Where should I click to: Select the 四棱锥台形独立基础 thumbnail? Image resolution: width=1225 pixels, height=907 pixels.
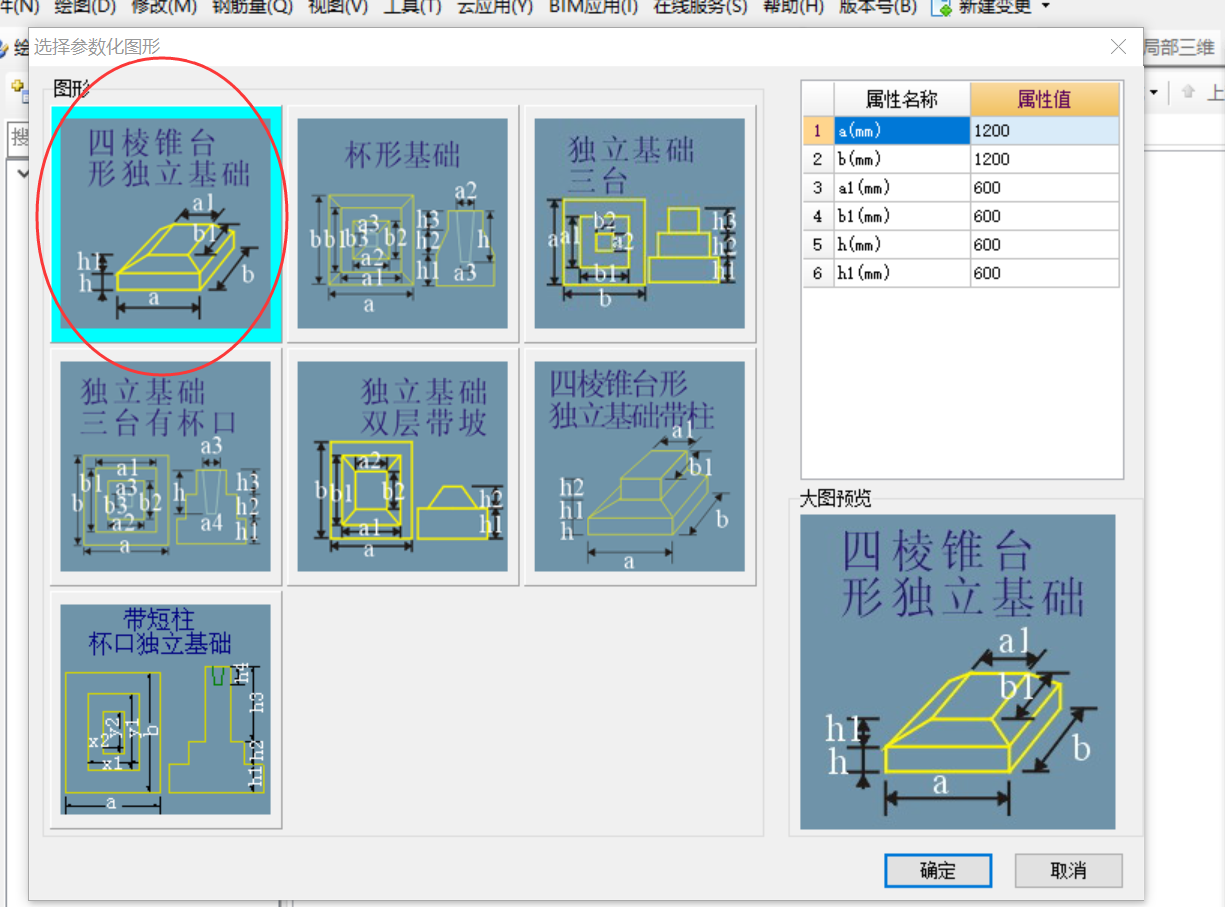pos(166,223)
